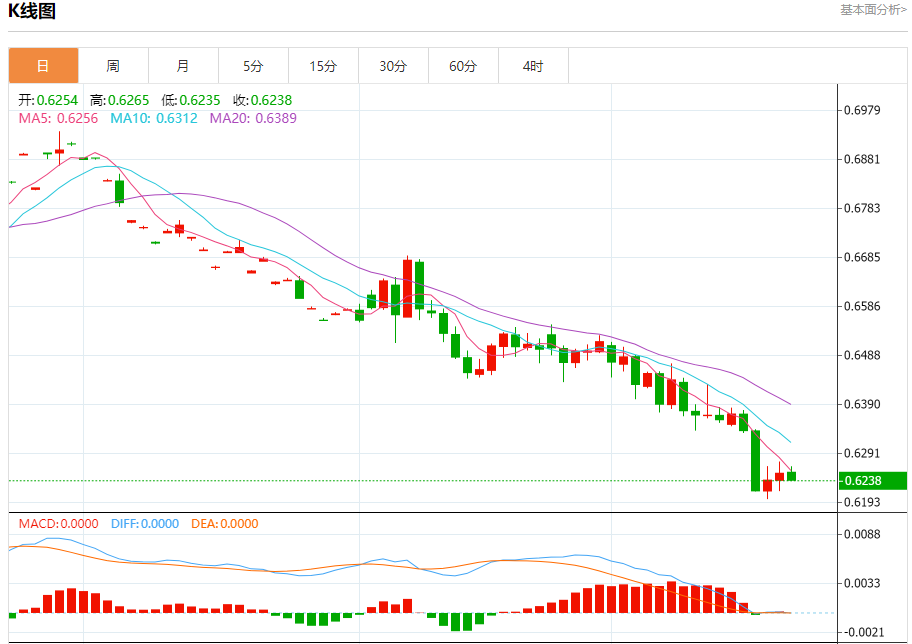Open the 30分 interval tab

coord(393,66)
